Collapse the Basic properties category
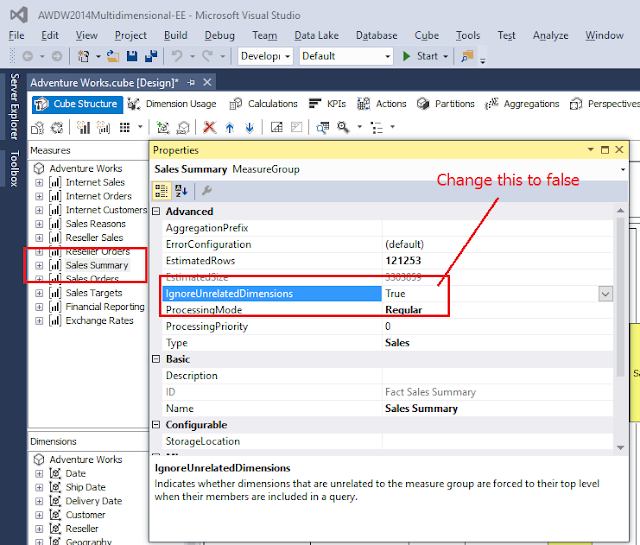 click(x=156, y=359)
